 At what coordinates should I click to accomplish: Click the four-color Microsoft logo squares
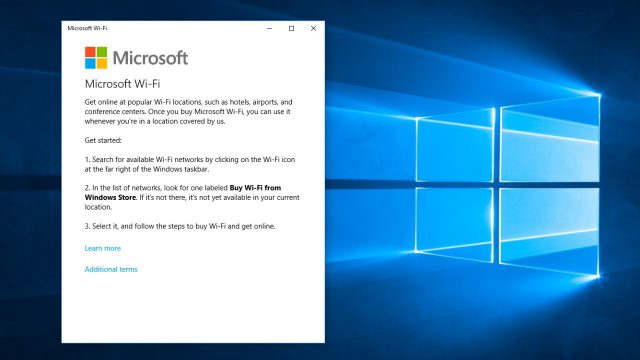(96, 58)
